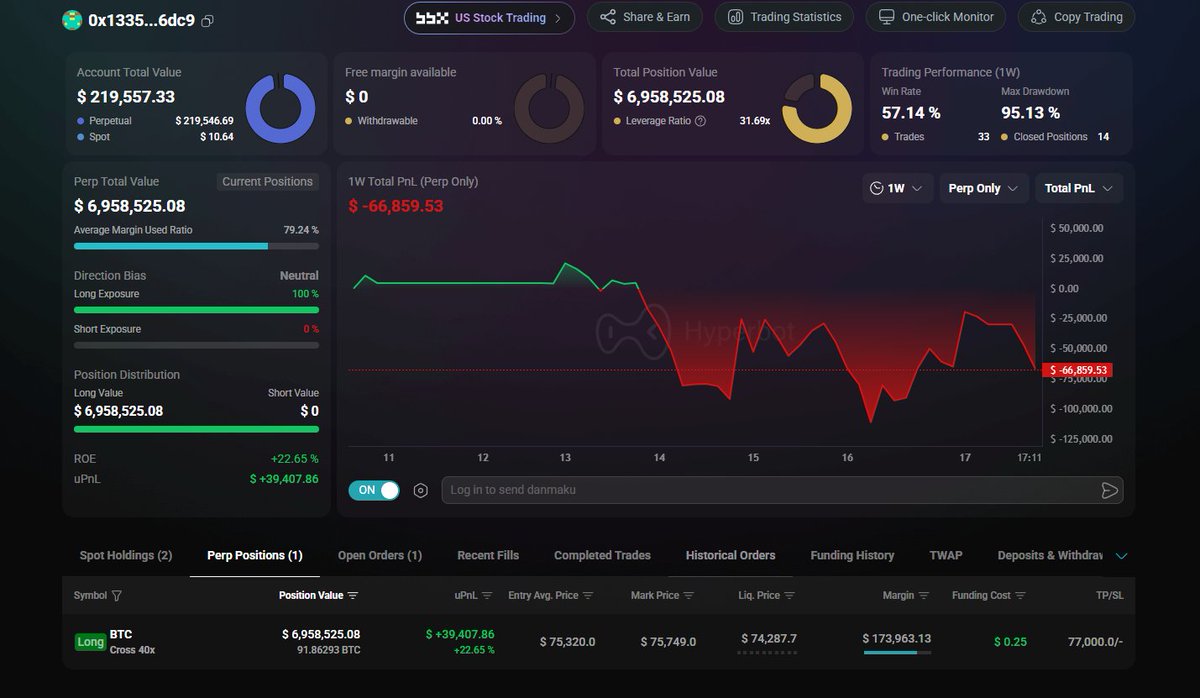Click the danmaku message input field
Image resolution: width=1200 pixels, height=698 pixels.
point(768,490)
